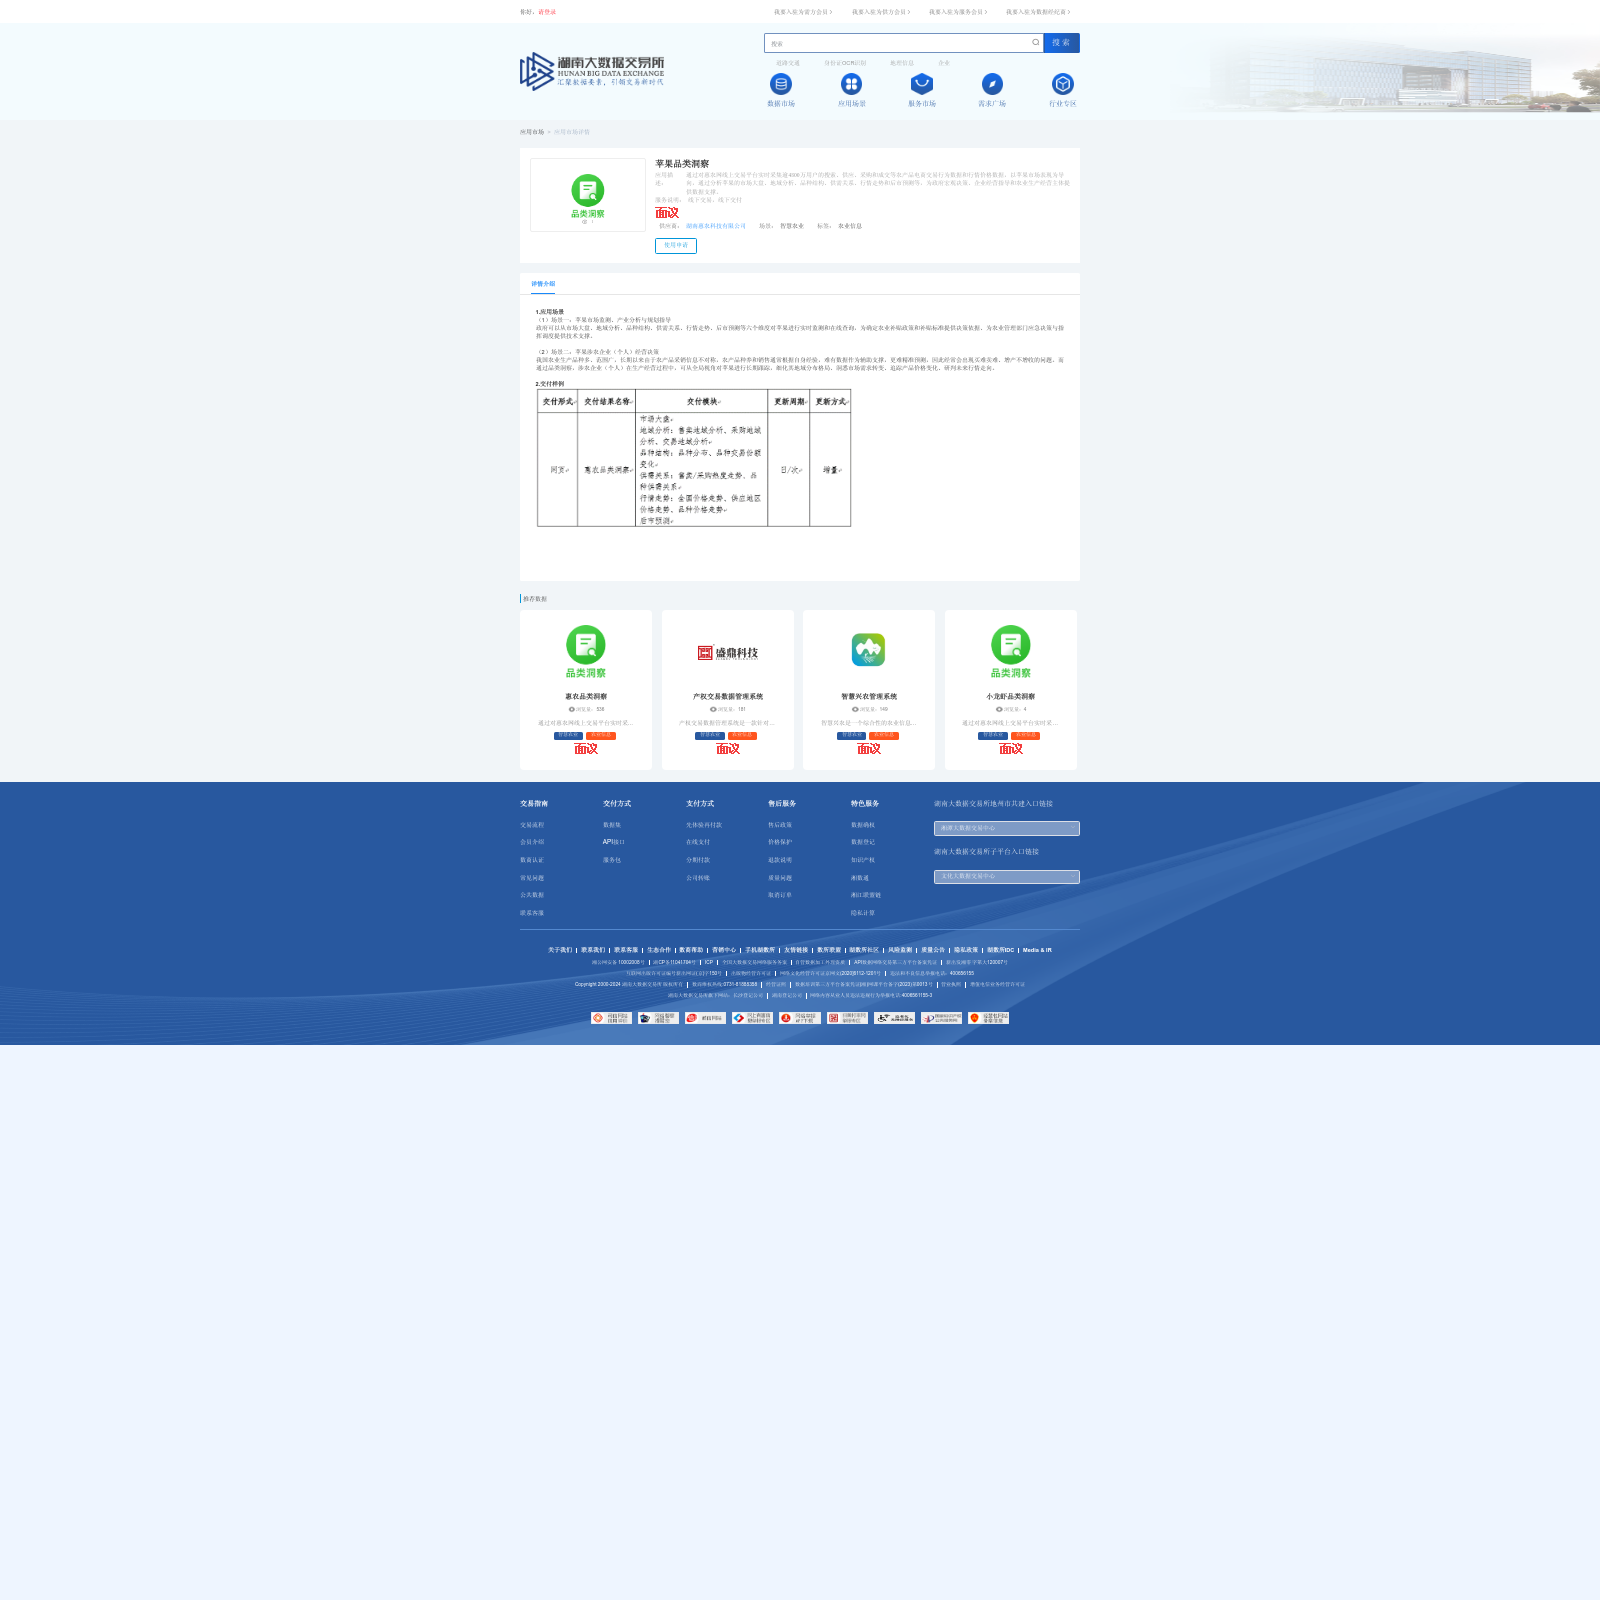
Task: Click the fifth footer badge with red circle
Action: pos(800,1018)
